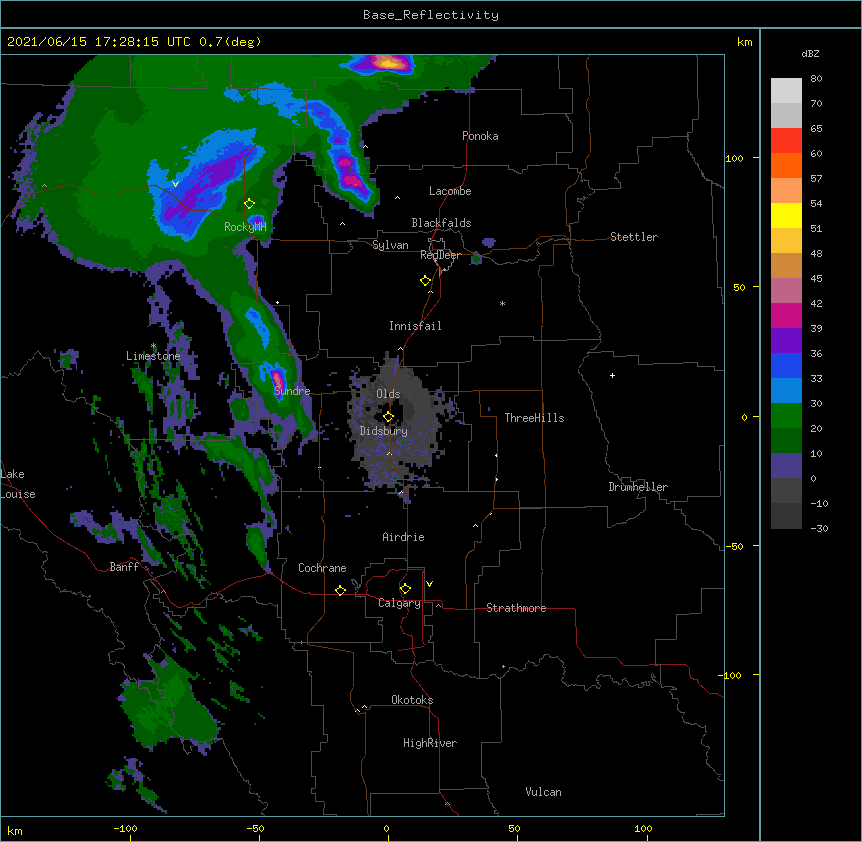
Task: Click the Strathmore label
Action: click(516, 608)
